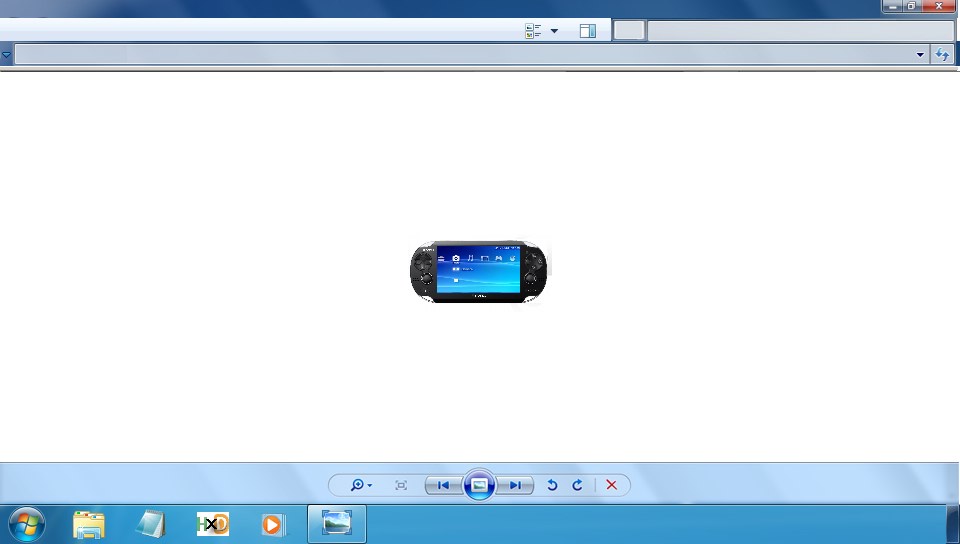
Task: Toggle the preview pane button
Action: coord(588,31)
